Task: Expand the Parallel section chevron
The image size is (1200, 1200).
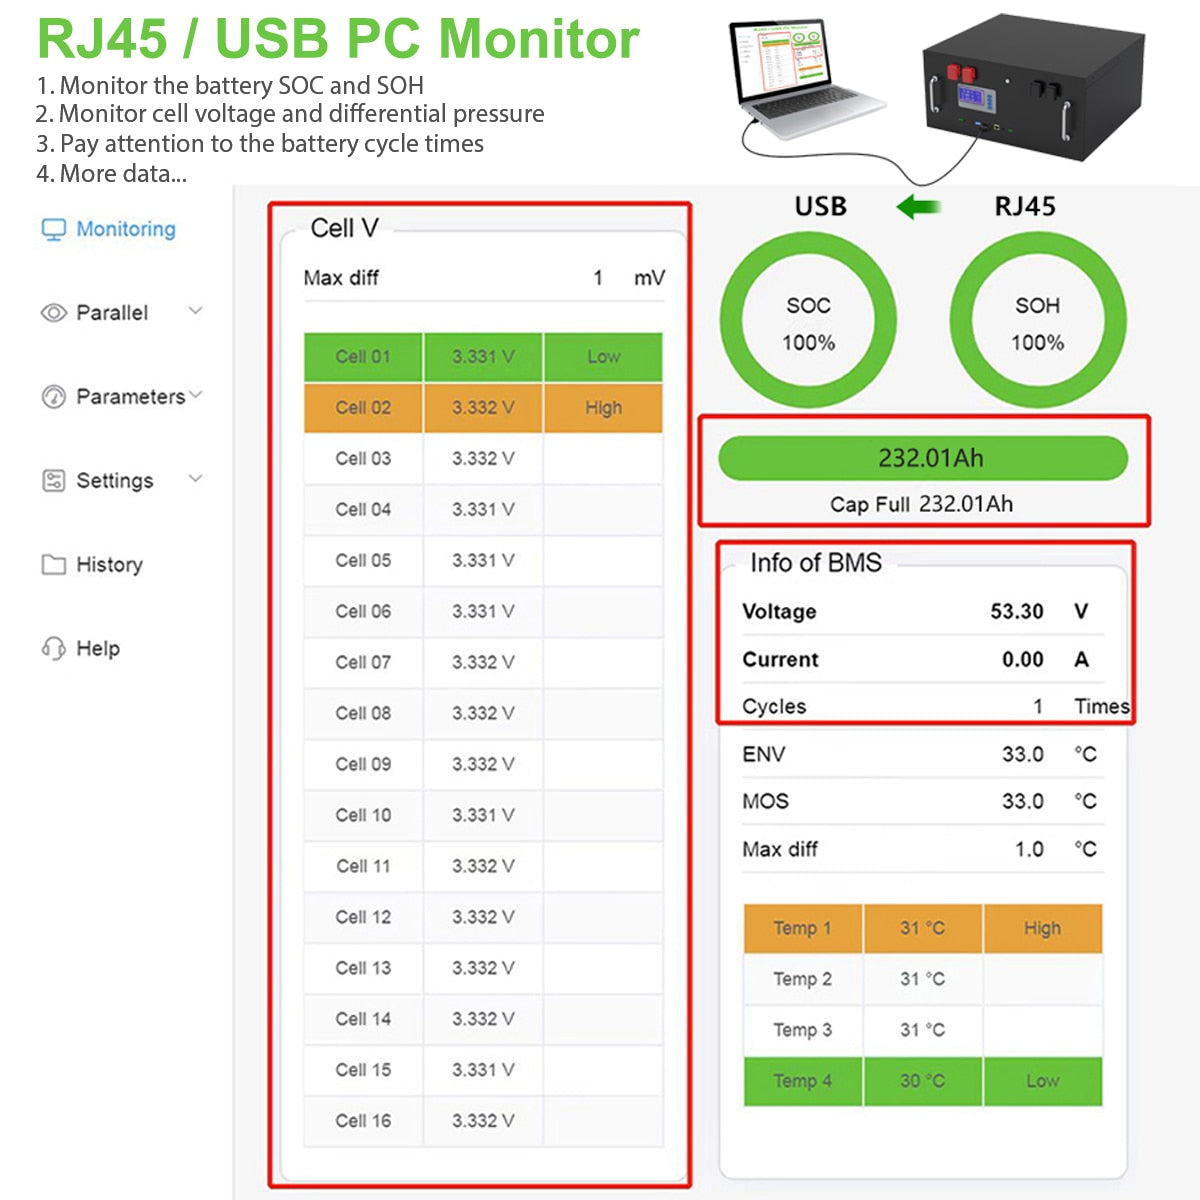Action: coord(196,311)
